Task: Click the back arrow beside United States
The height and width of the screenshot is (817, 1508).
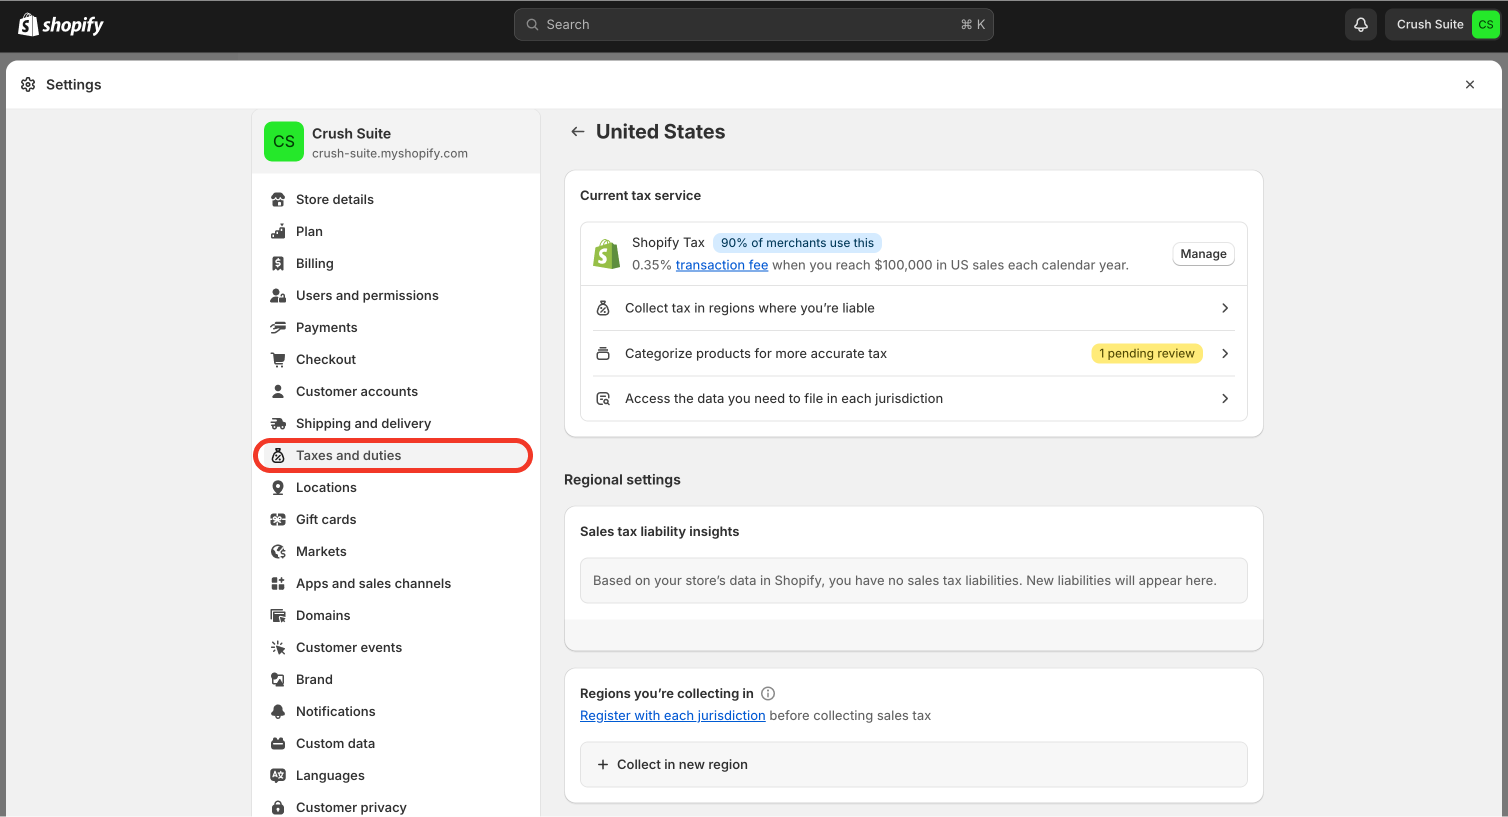Action: 577,132
